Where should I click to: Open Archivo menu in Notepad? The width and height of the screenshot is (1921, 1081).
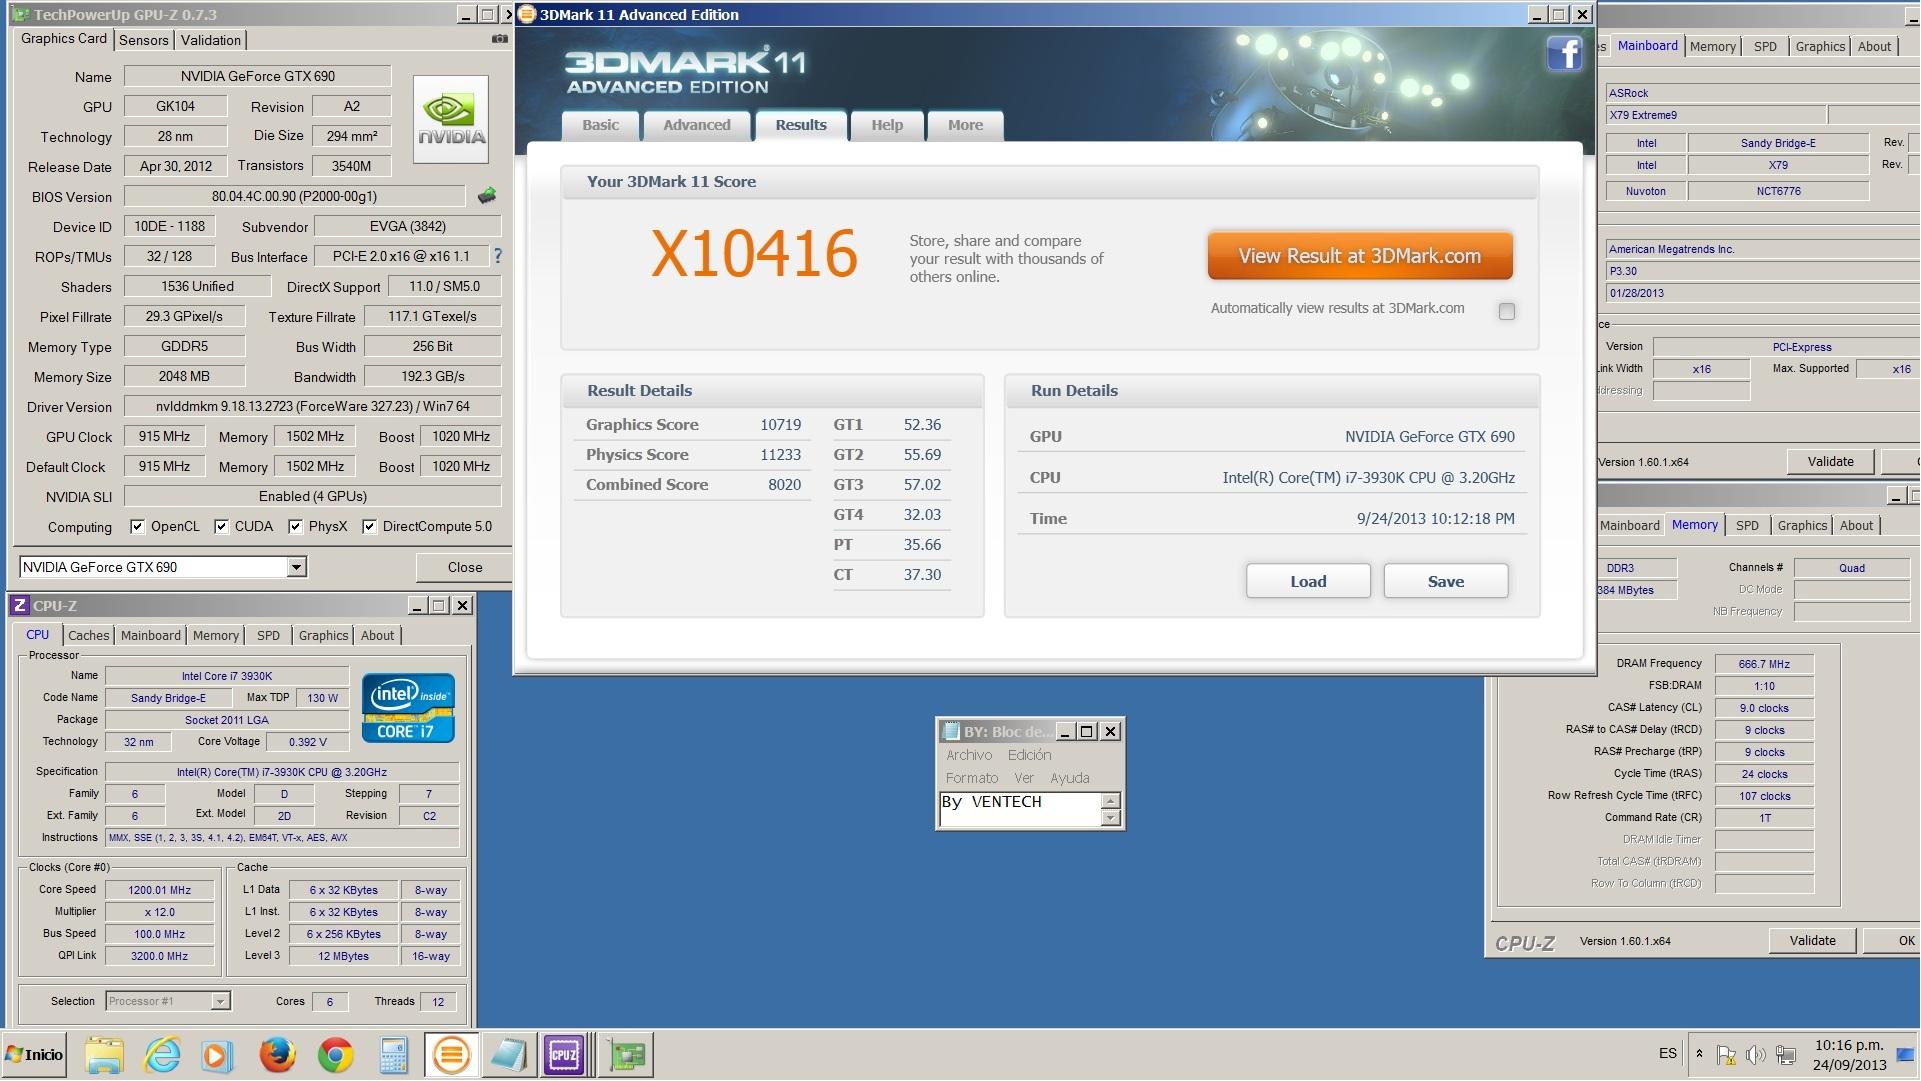point(969,755)
